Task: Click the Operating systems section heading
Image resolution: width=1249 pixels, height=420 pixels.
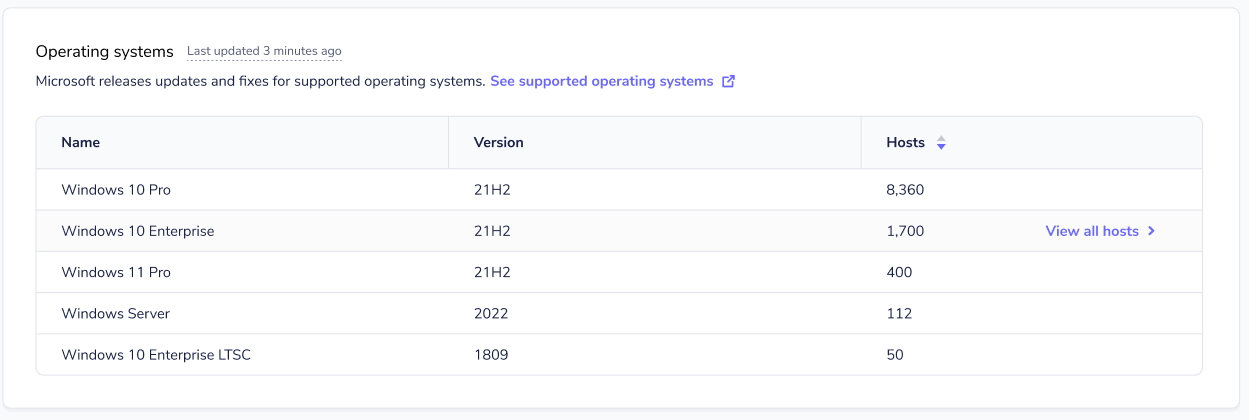Action: 105,51
